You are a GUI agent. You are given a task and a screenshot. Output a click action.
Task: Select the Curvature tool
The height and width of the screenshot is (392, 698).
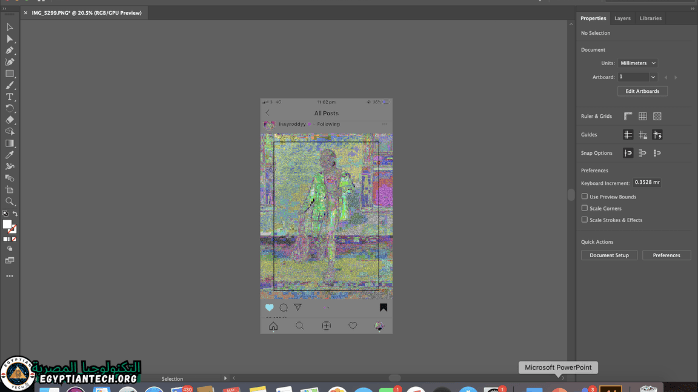click(x=9, y=62)
